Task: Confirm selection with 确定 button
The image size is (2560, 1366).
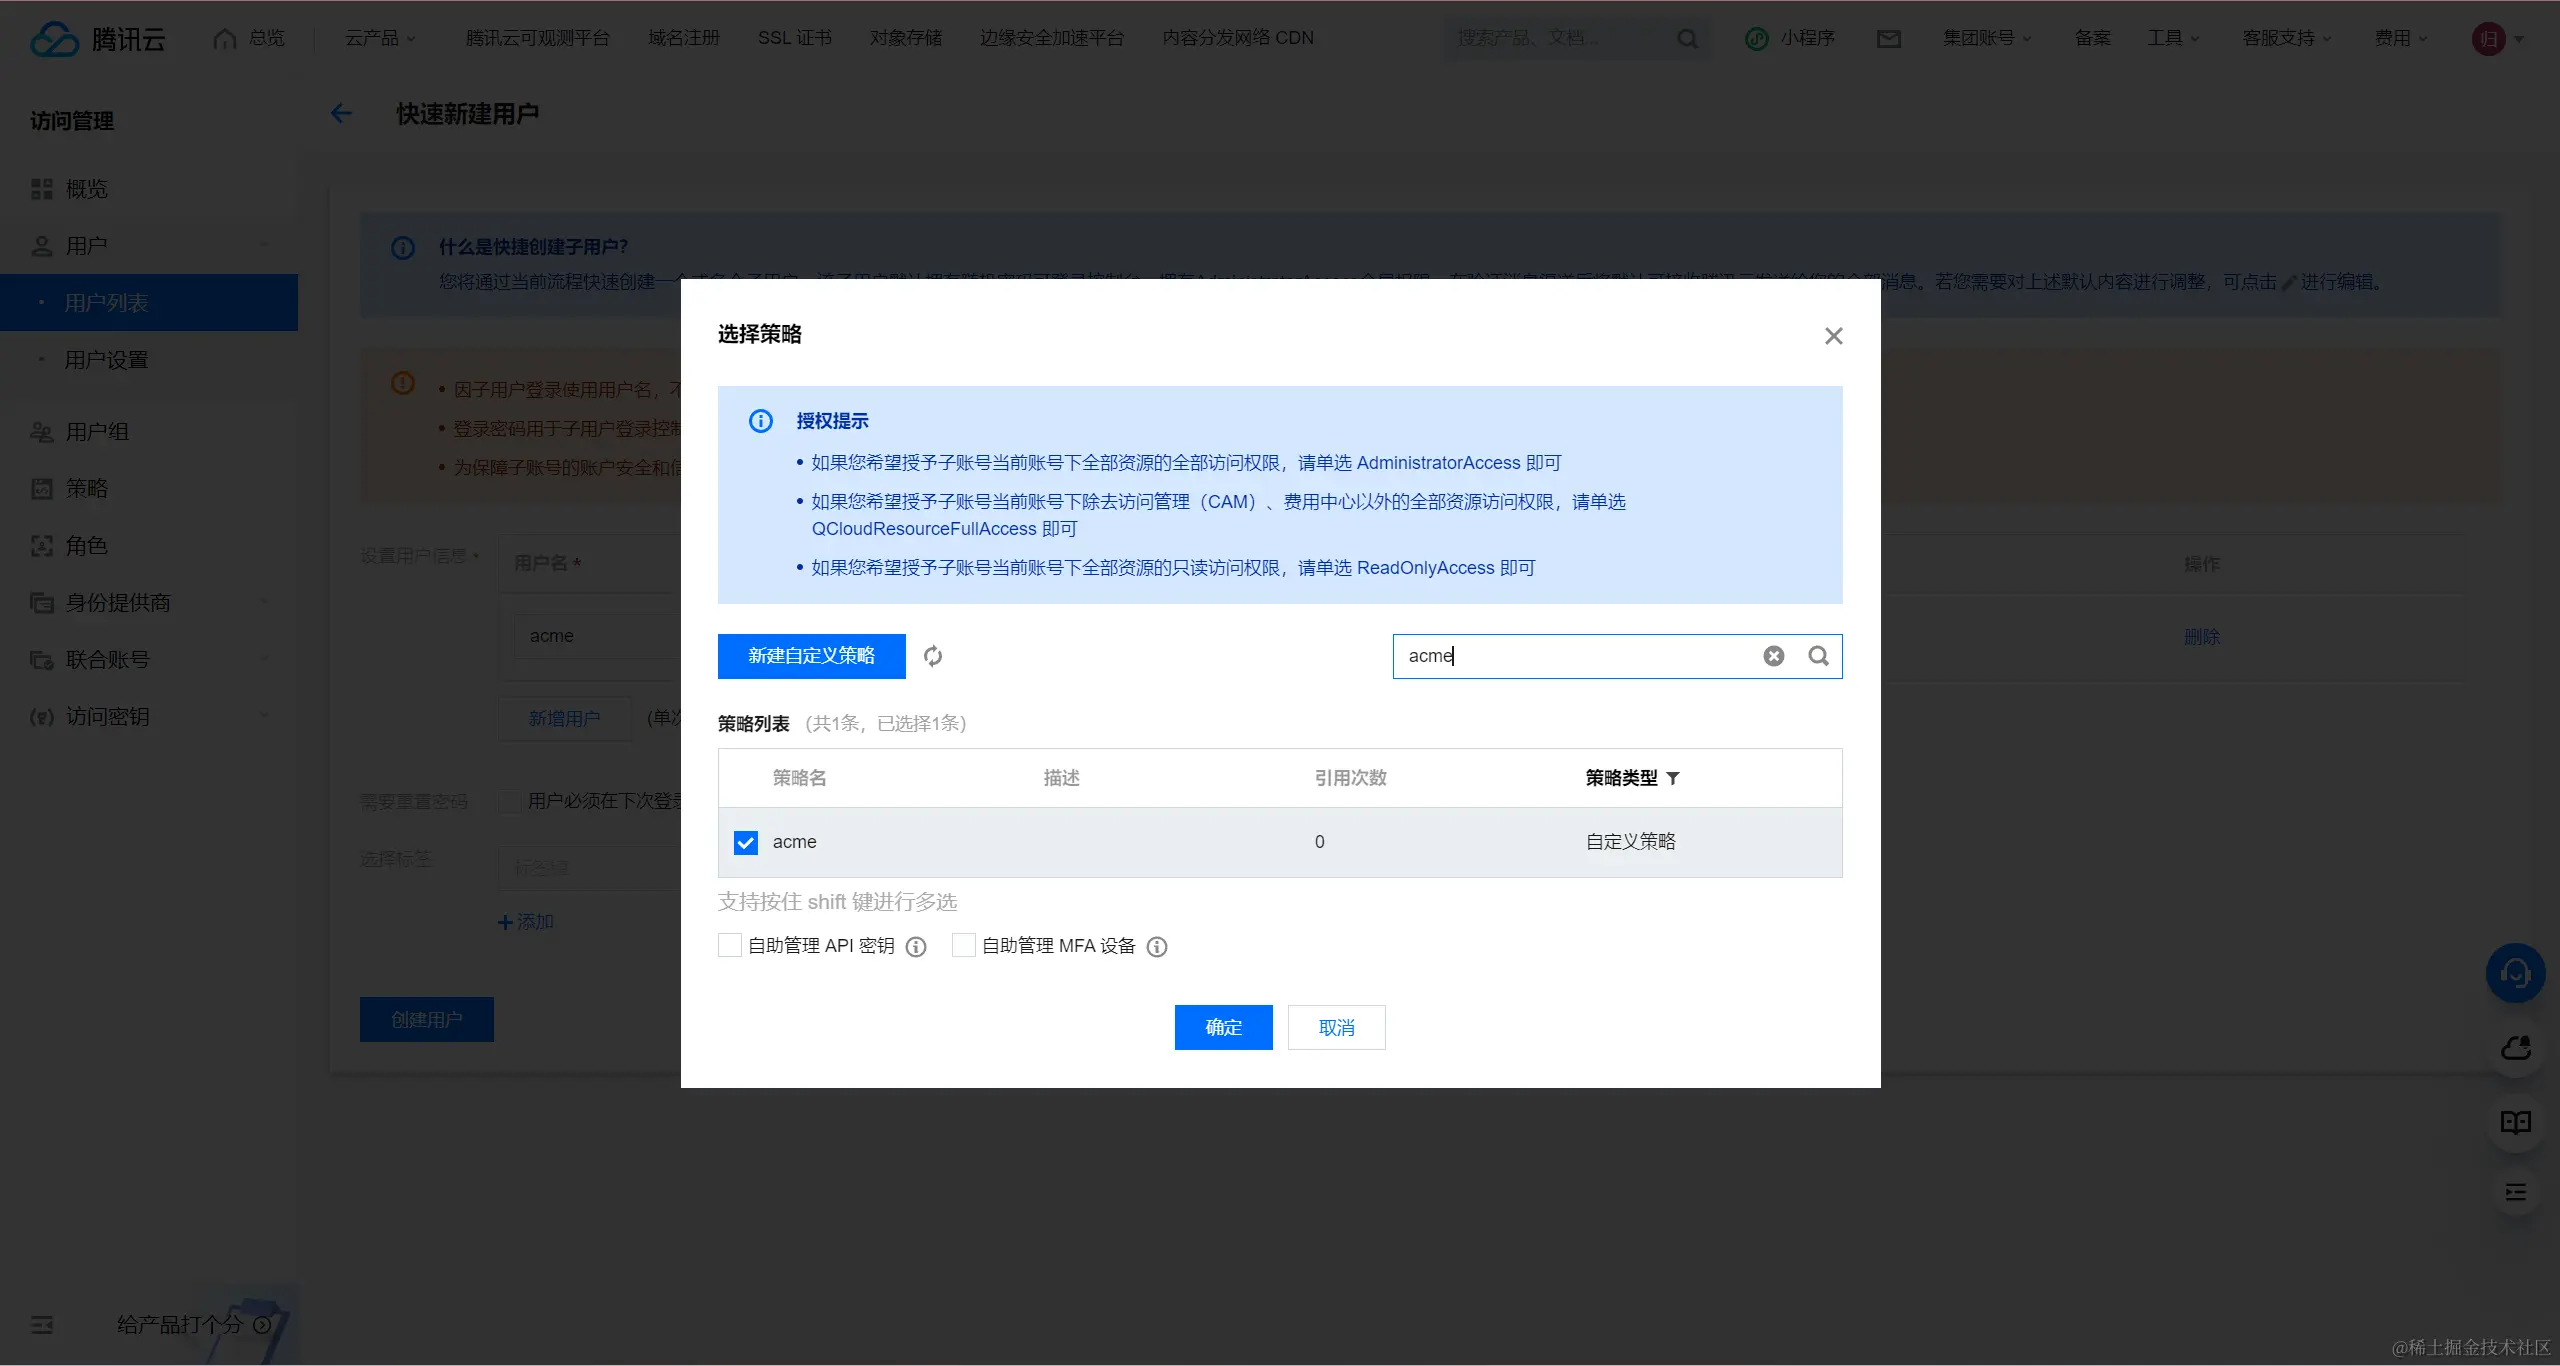Action: pyautogui.click(x=1222, y=1026)
